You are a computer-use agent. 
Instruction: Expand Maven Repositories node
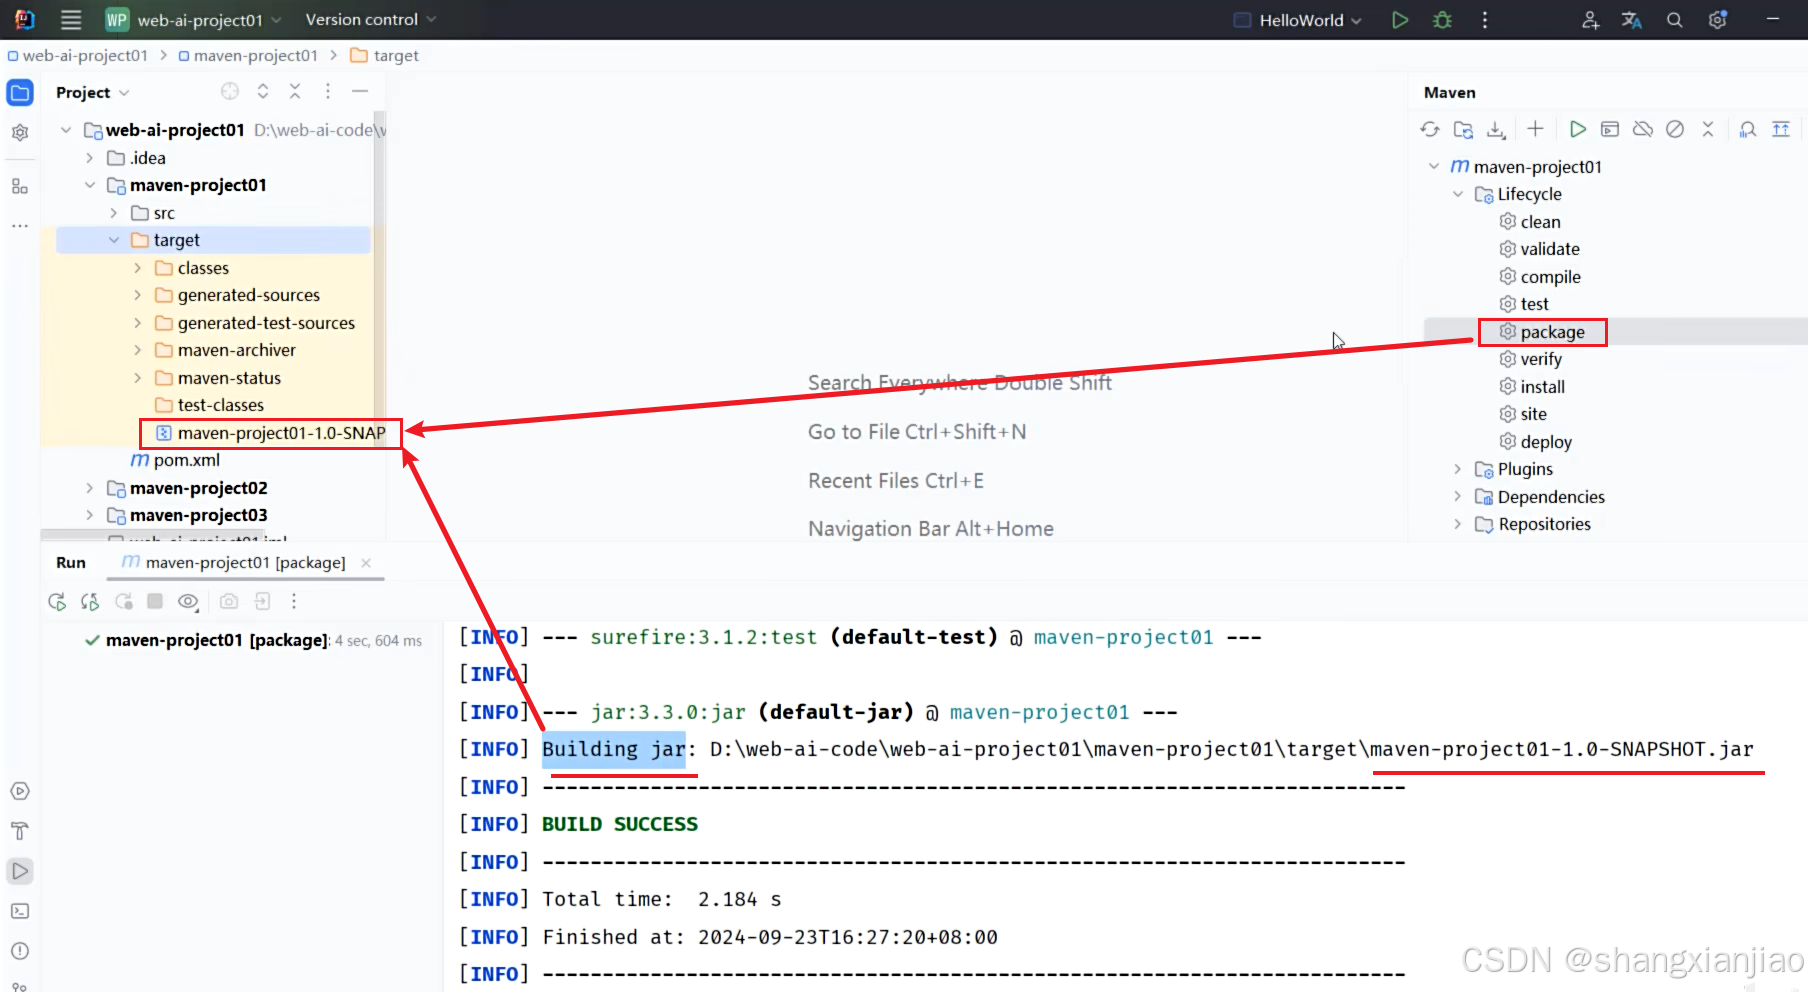(x=1457, y=524)
